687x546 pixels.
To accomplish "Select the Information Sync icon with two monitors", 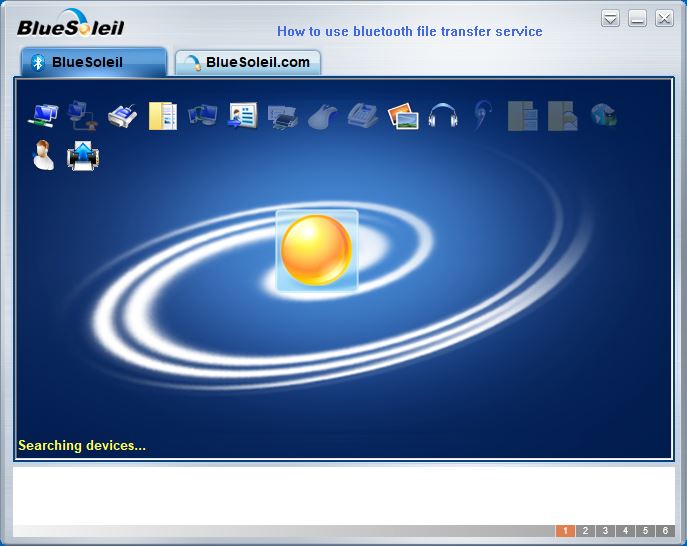I will point(202,116).
